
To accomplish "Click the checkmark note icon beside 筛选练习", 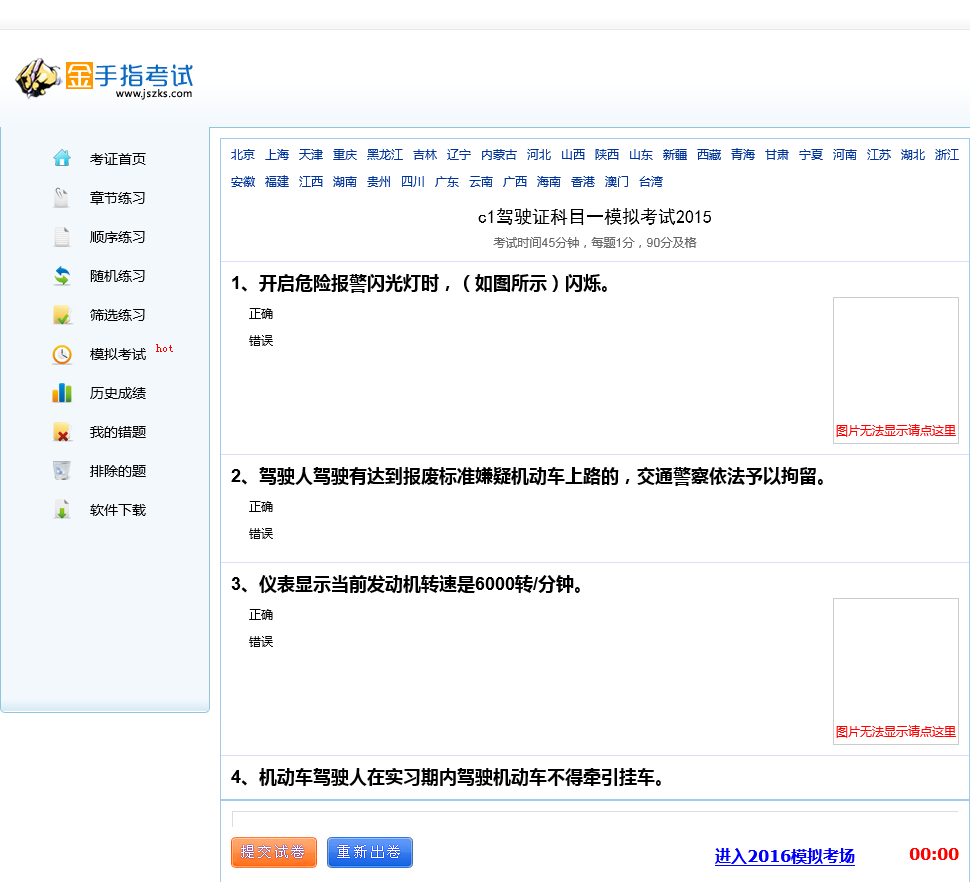I will (x=62, y=314).
